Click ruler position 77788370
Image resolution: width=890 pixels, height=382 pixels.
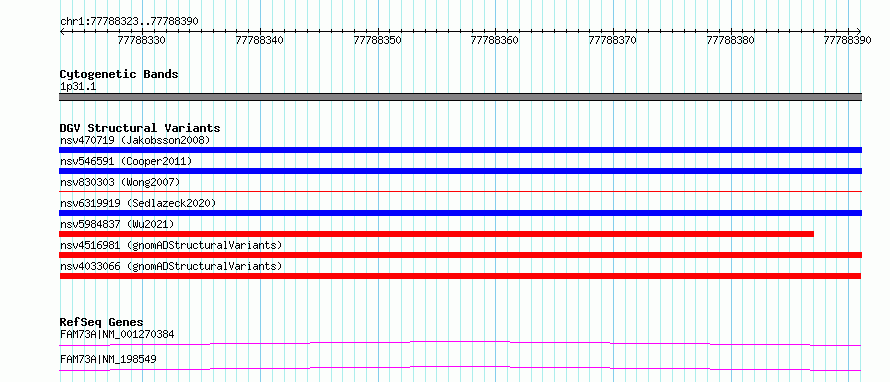click(x=613, y=41)
